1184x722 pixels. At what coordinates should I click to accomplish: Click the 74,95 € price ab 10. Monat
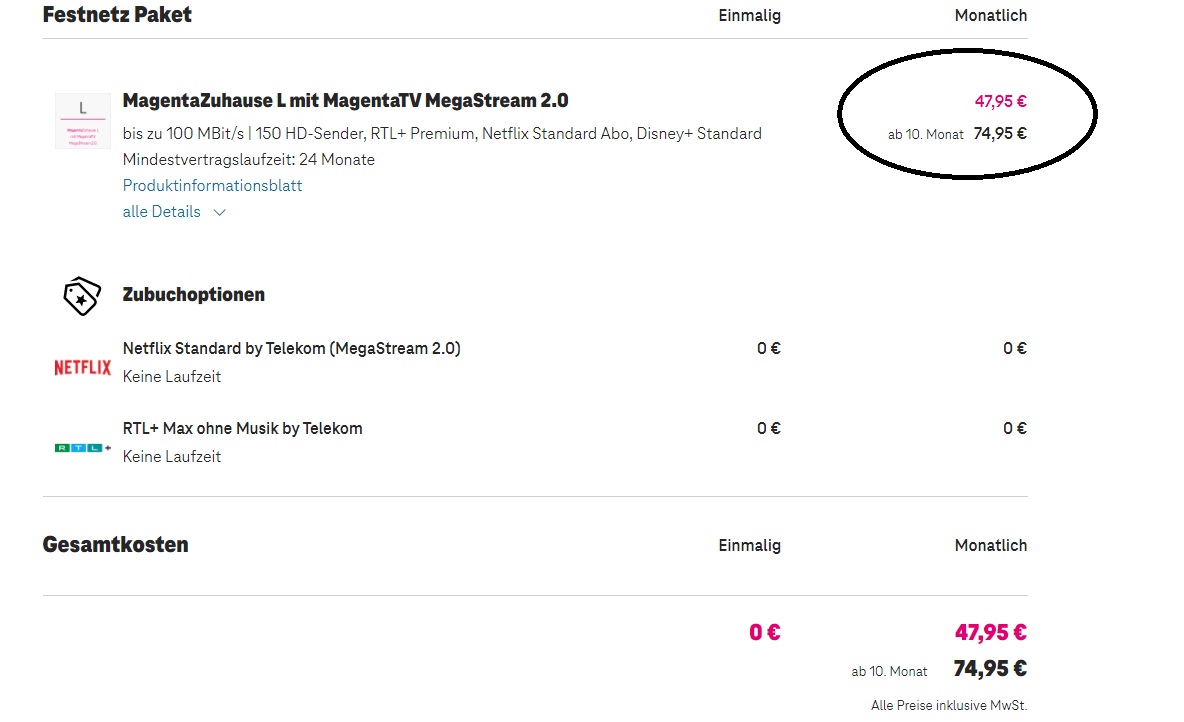(x=1000, y=134)
